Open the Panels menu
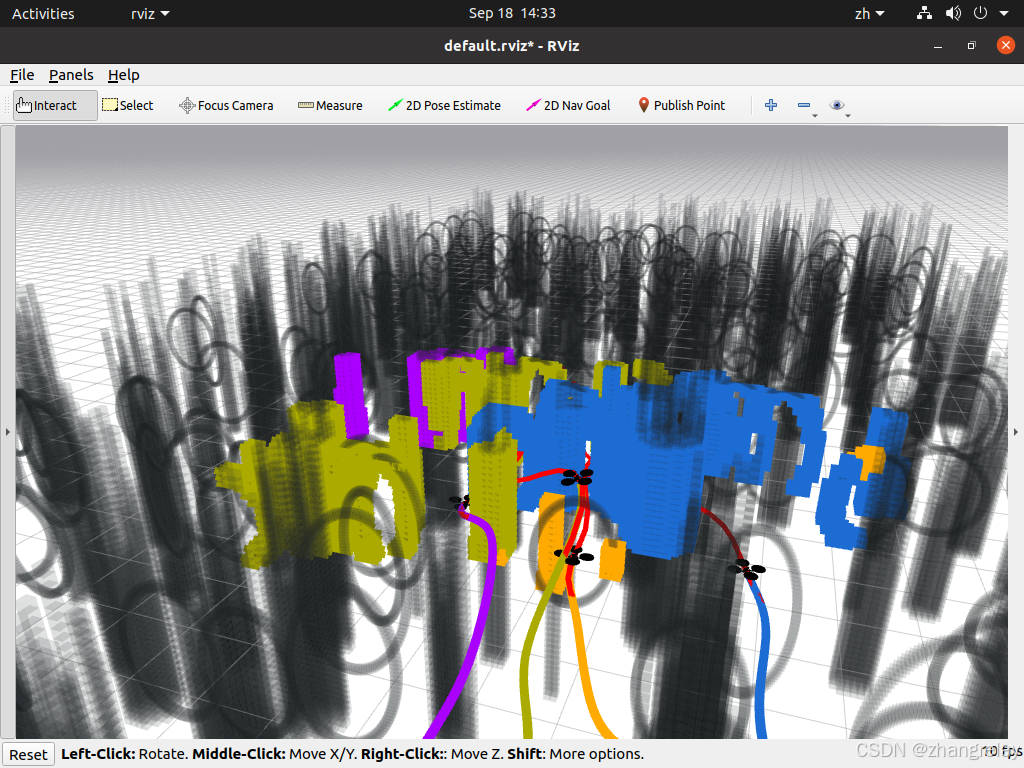 [x=71, y=75]
